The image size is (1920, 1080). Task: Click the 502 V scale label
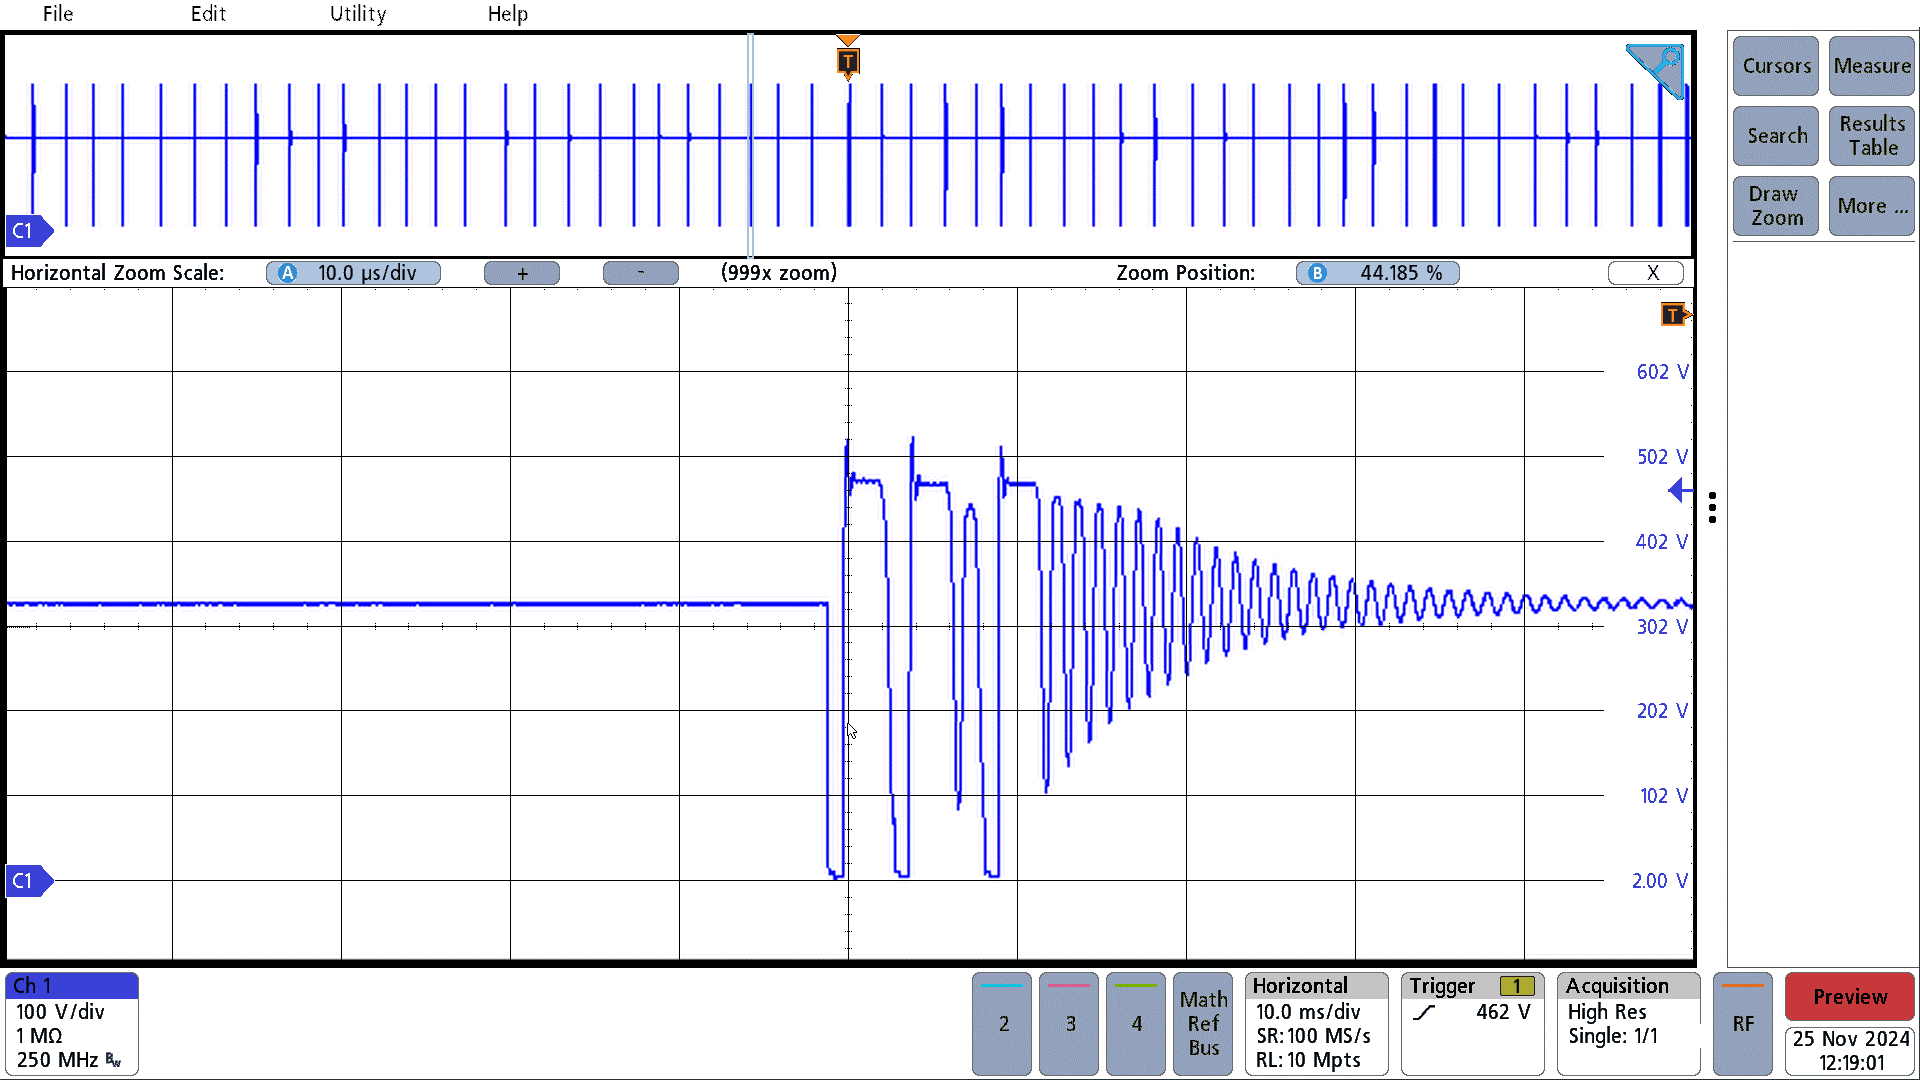[1662, 457]
